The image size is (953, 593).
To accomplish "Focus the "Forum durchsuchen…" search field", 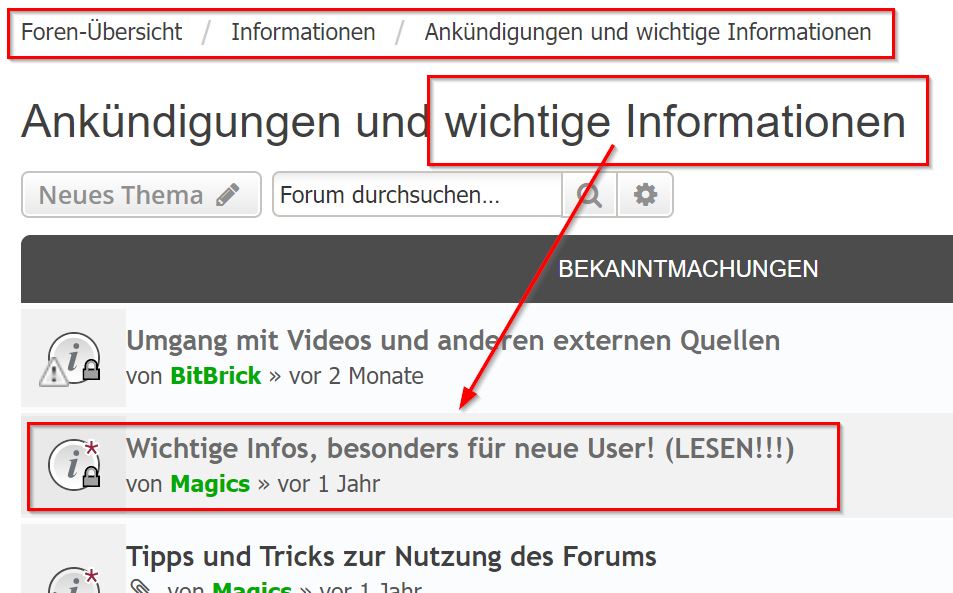I will point(417,195).
